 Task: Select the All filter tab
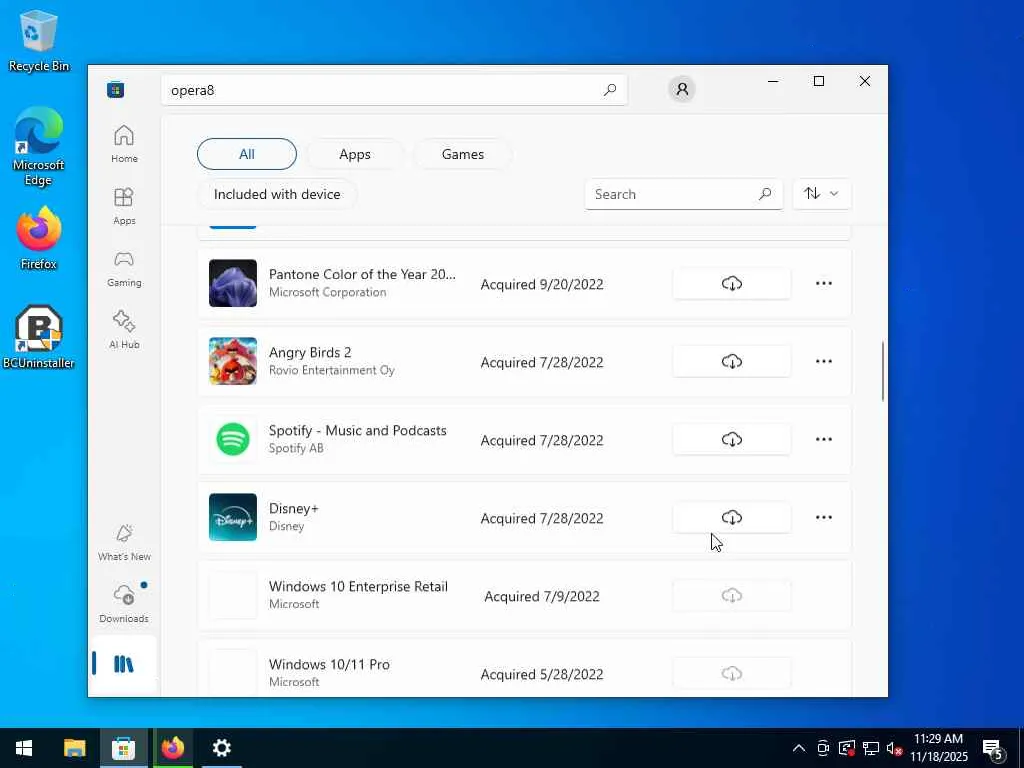tap(247, 154)
